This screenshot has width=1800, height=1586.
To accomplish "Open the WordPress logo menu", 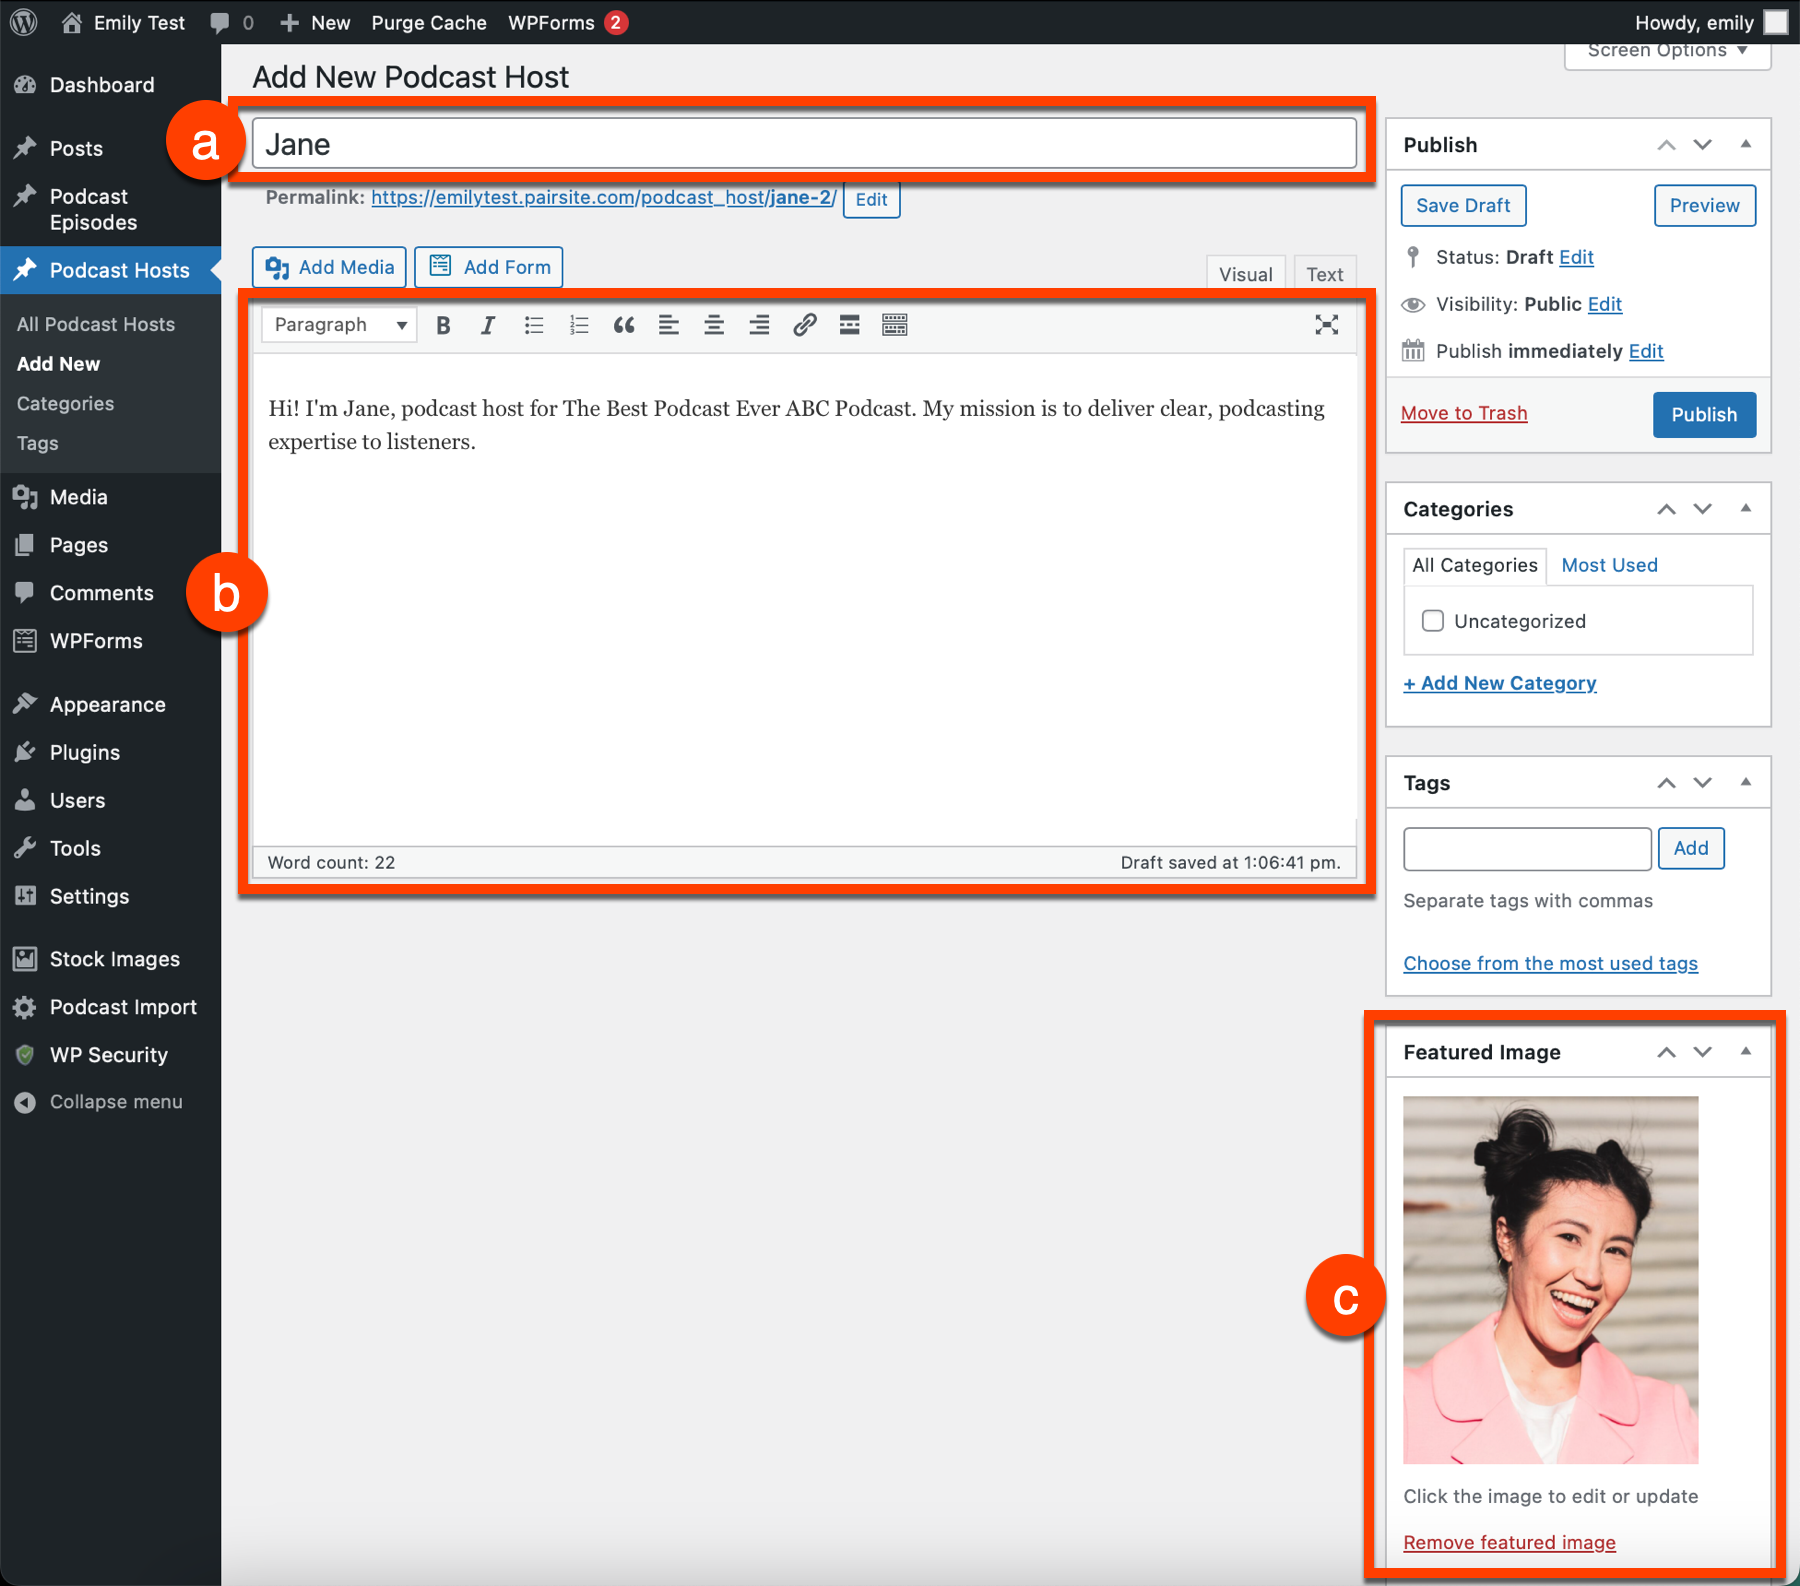I will 24,22.
